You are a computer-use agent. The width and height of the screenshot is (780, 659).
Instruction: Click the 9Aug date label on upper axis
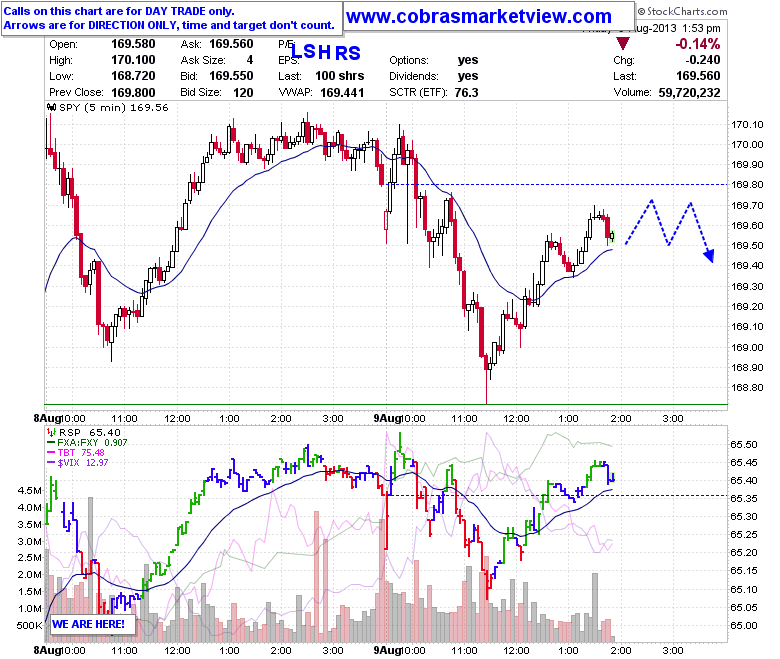388,418
